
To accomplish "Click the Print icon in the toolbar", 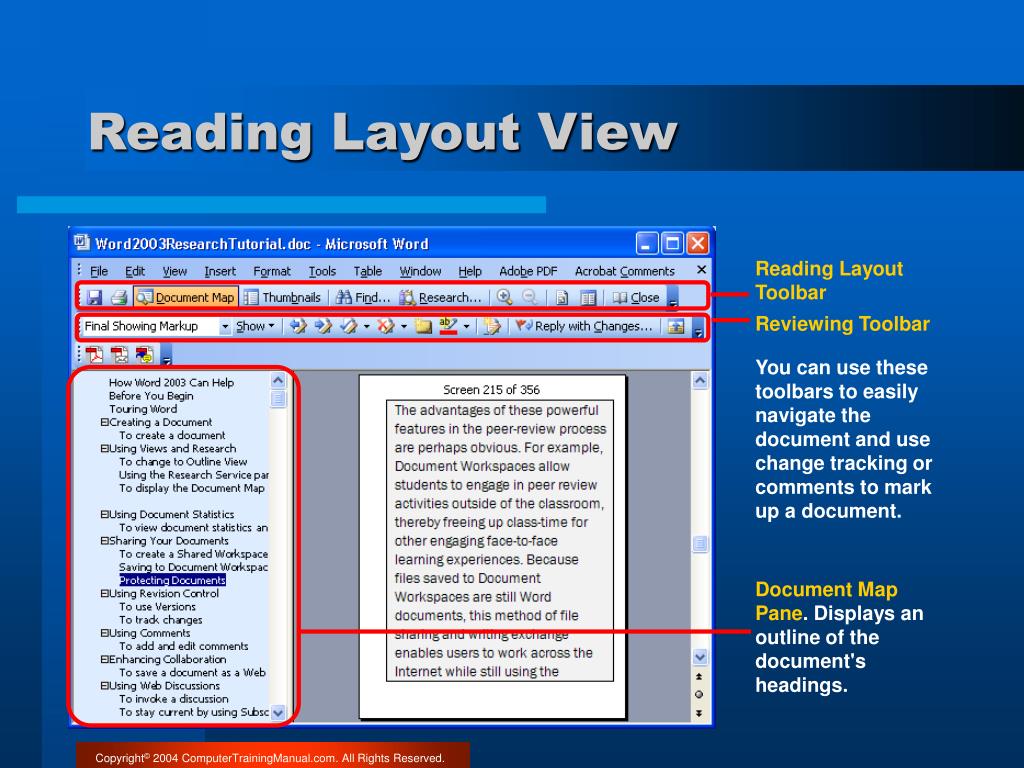I will [119, 298].
